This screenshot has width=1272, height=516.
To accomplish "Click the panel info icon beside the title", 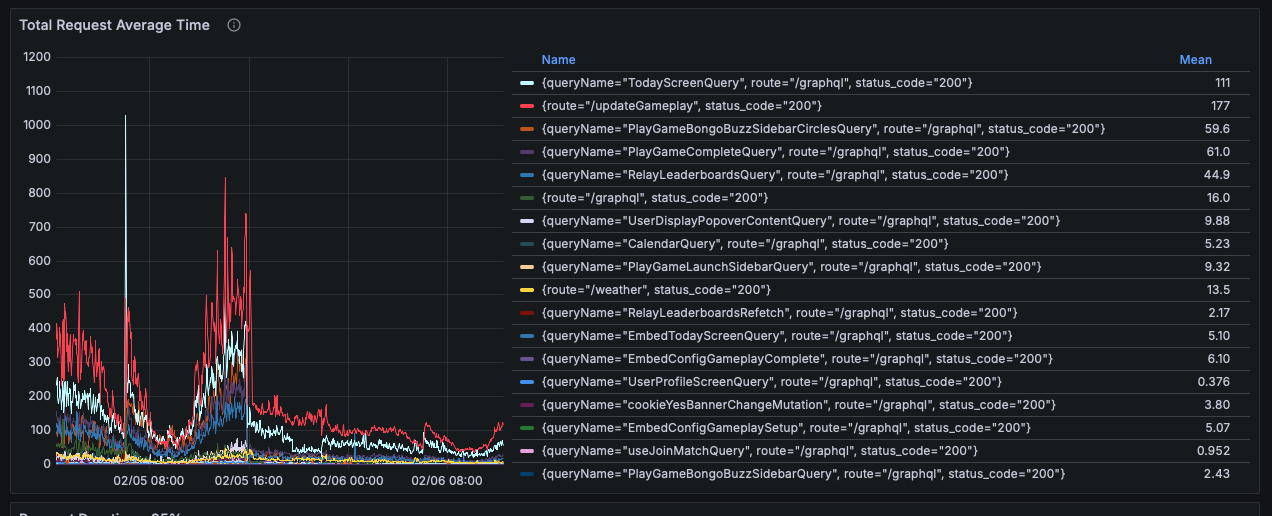I will click(x=234, y=25).
